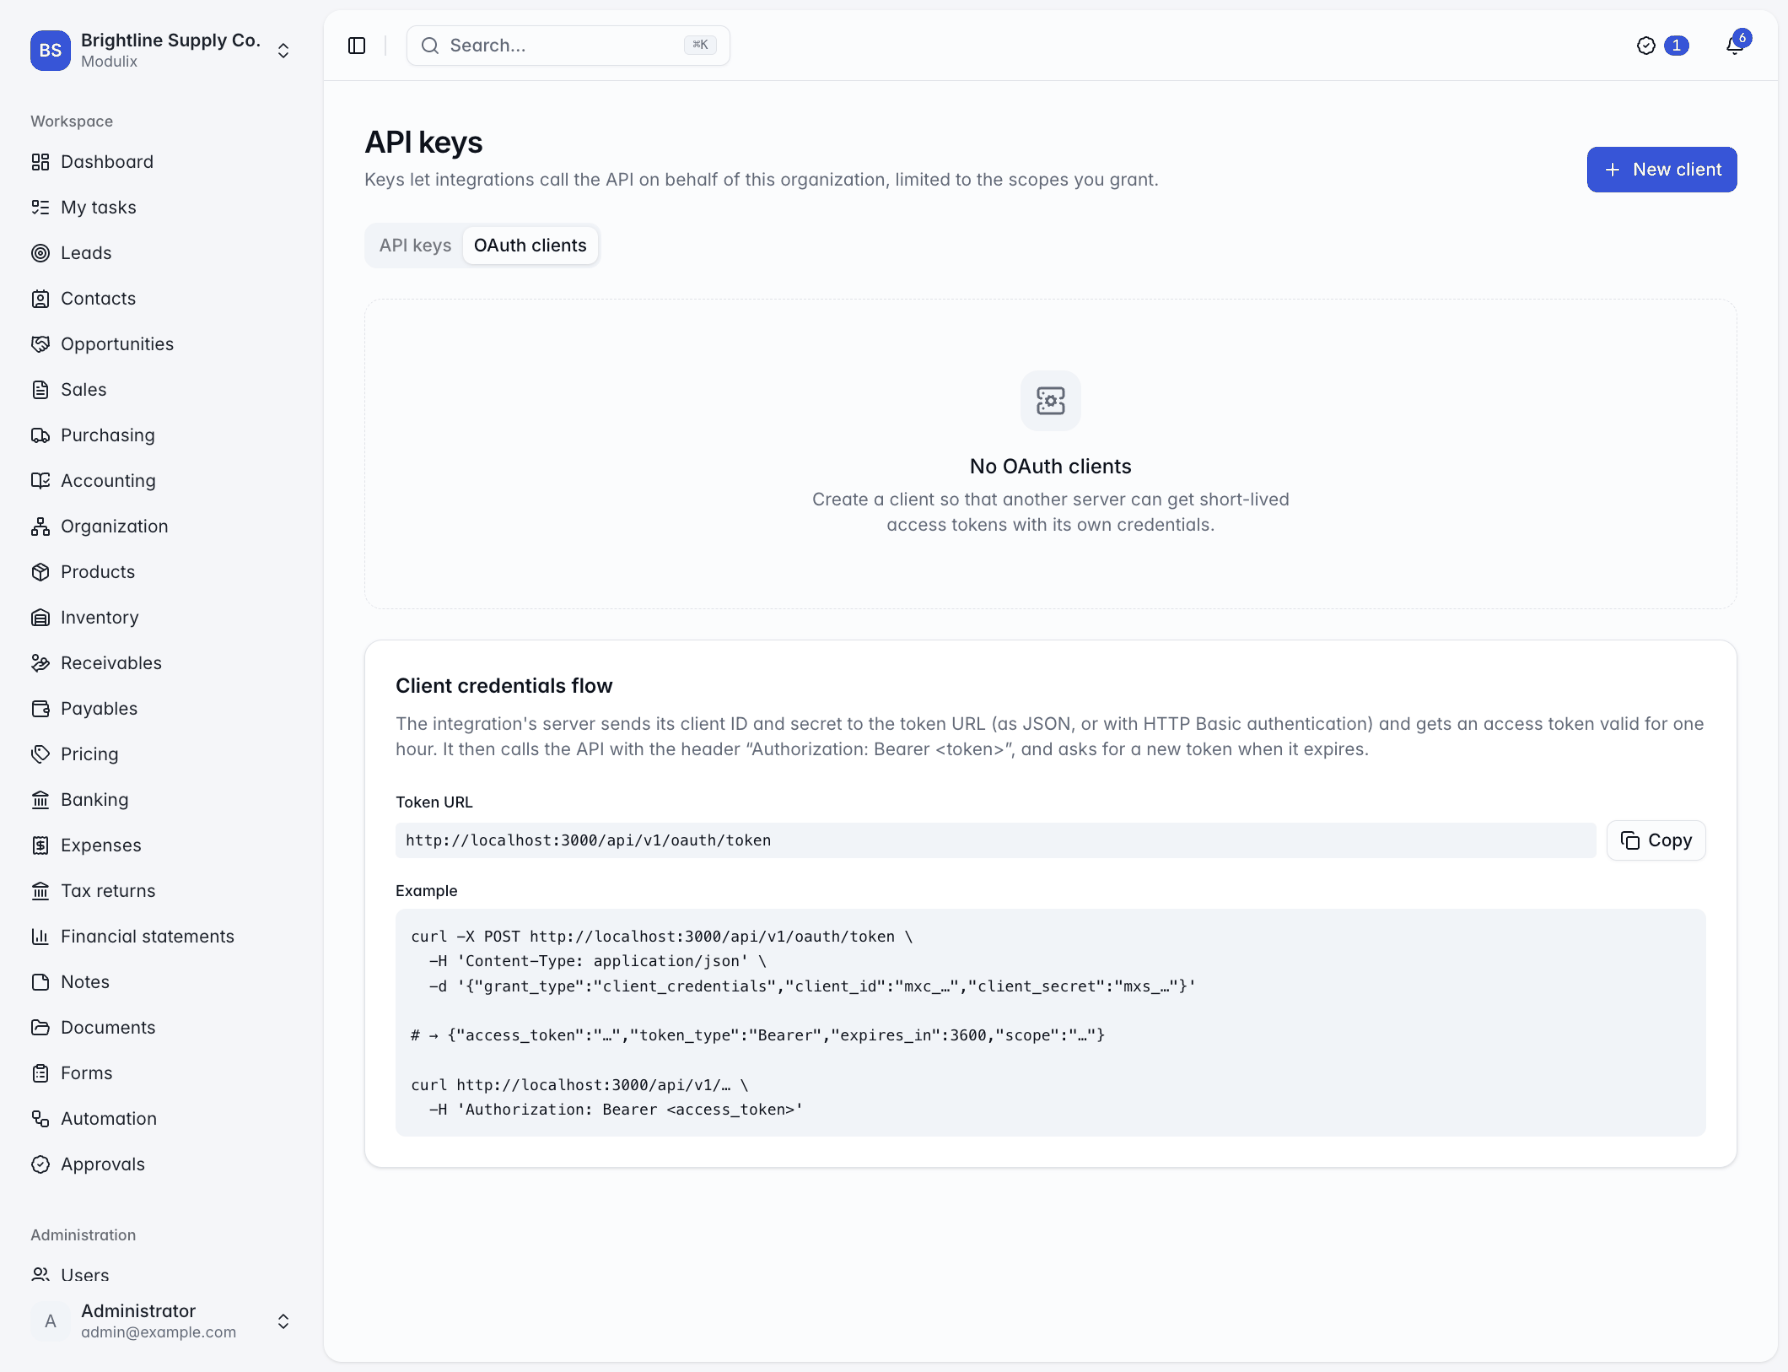Click the Pricing tag icon

point(40,754)
